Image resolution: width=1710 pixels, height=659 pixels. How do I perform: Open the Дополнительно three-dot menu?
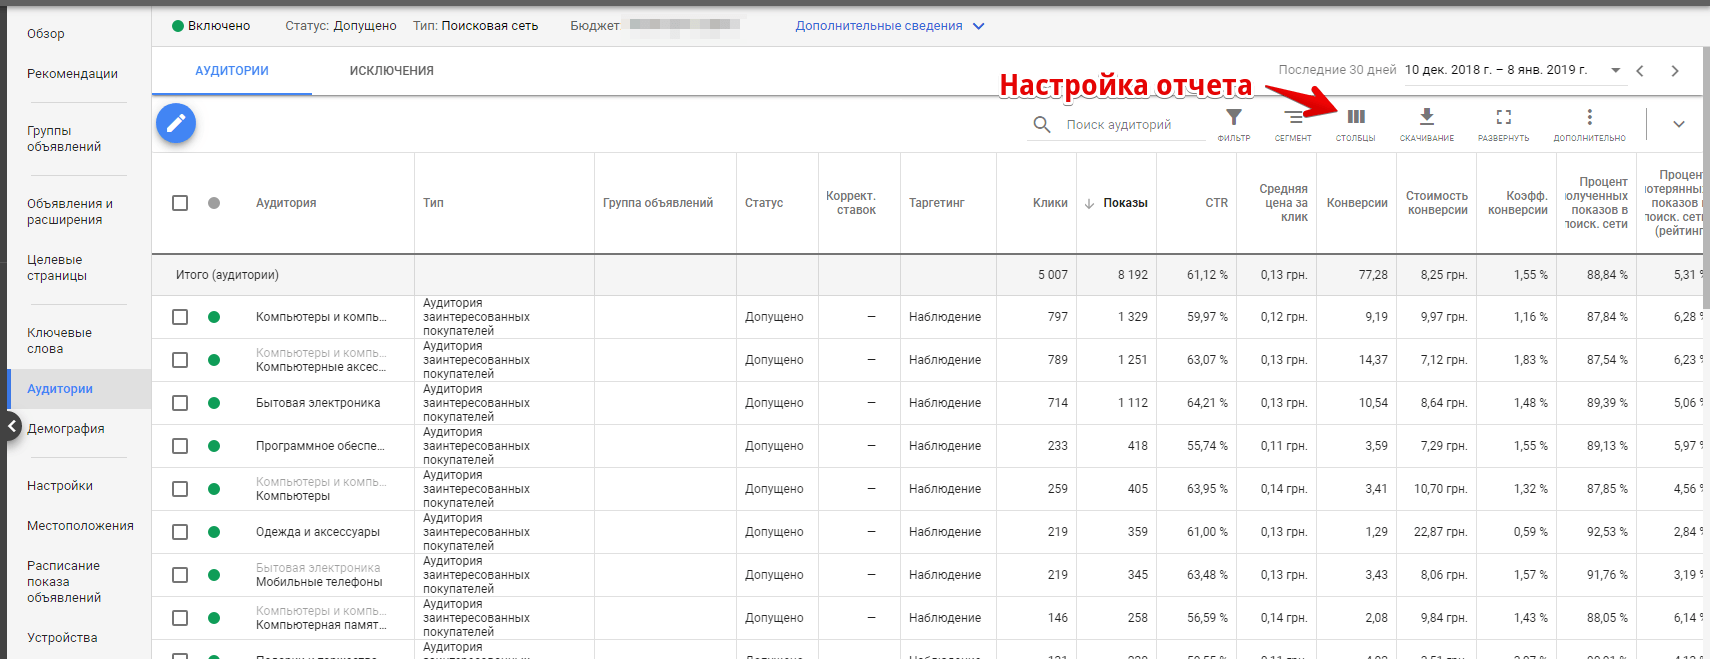pos(1589,117)
